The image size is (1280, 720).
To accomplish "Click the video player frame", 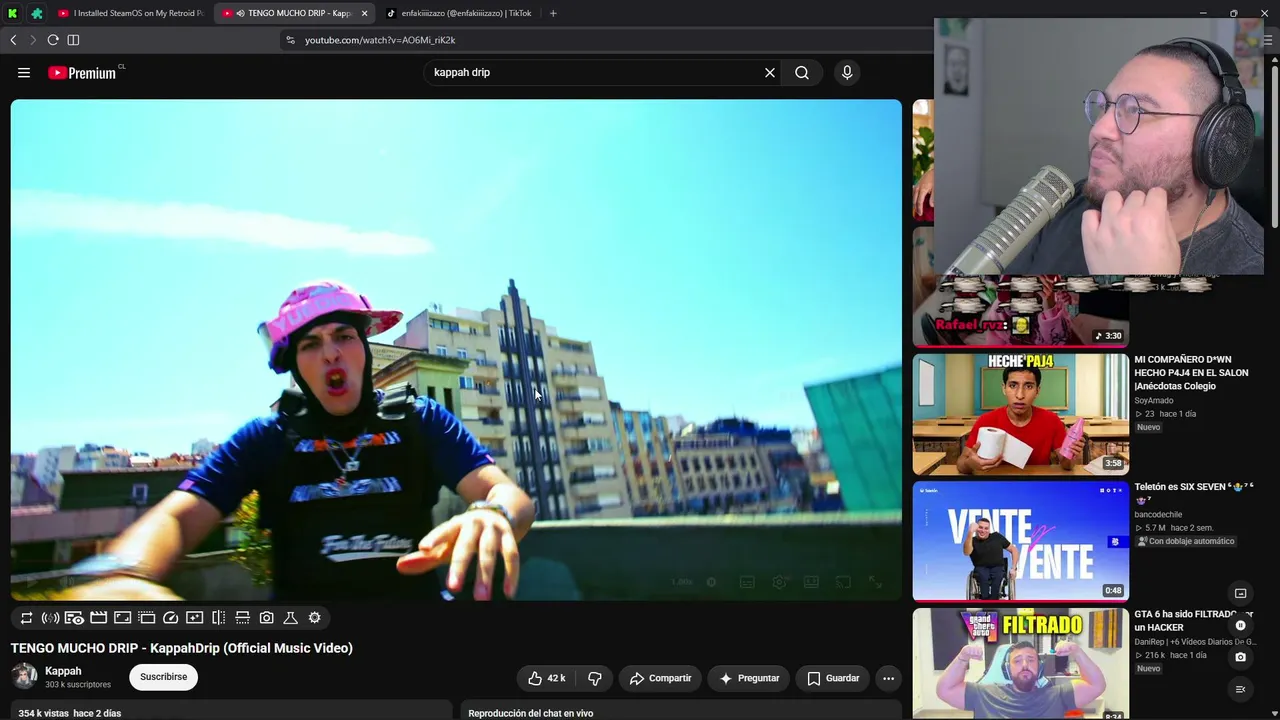I will [456, 350].
